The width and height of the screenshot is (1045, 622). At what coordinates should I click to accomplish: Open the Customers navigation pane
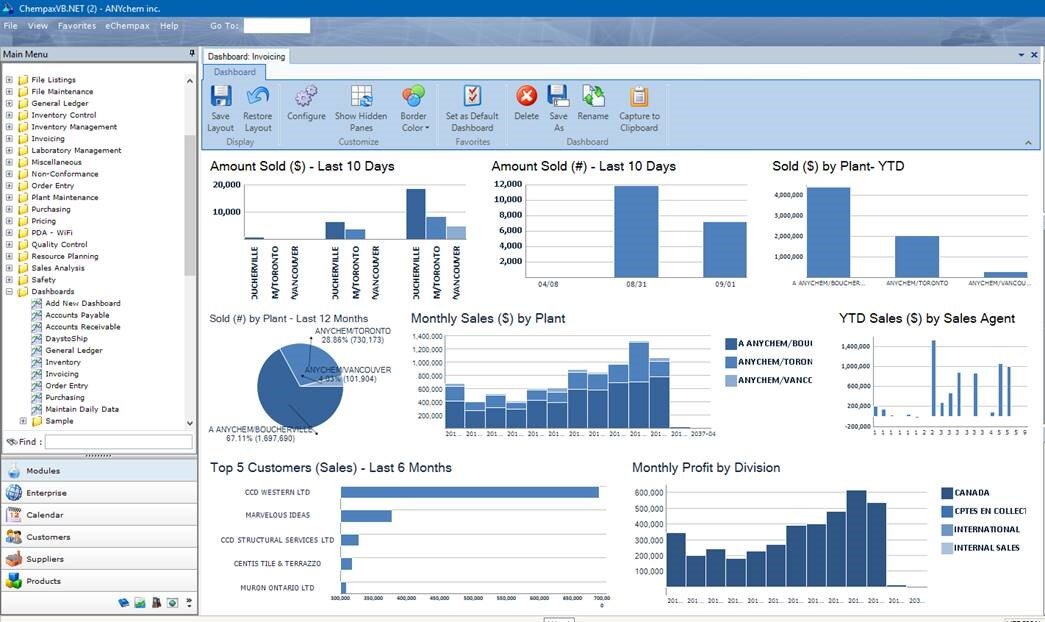point(48,537)
